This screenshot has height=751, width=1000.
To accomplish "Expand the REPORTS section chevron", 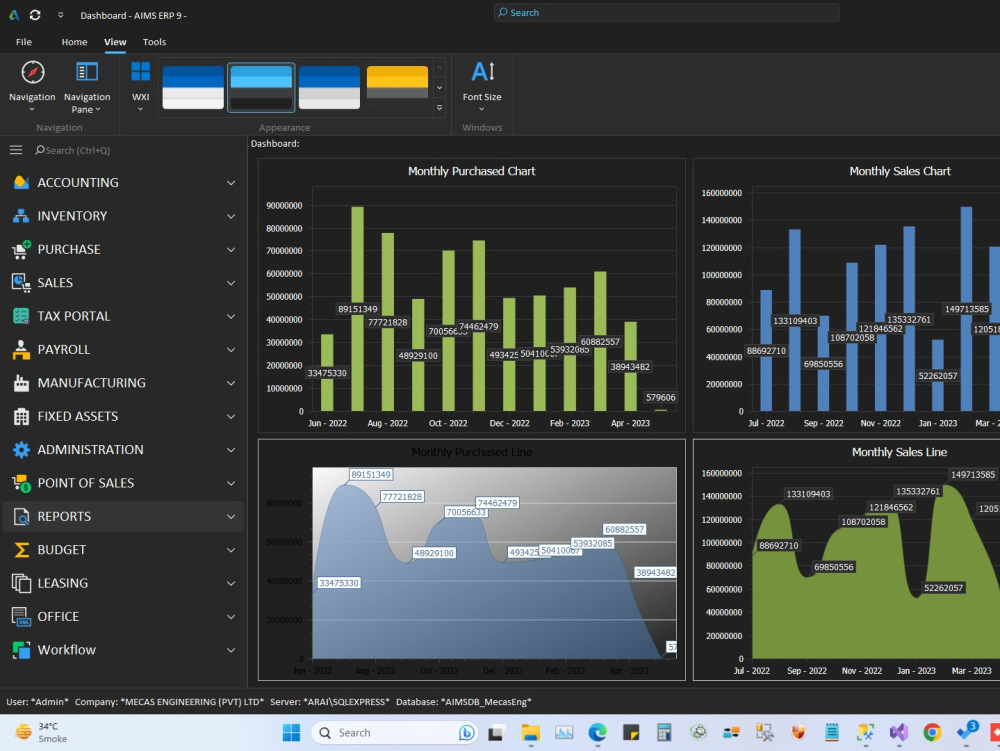I will [231, 517].
